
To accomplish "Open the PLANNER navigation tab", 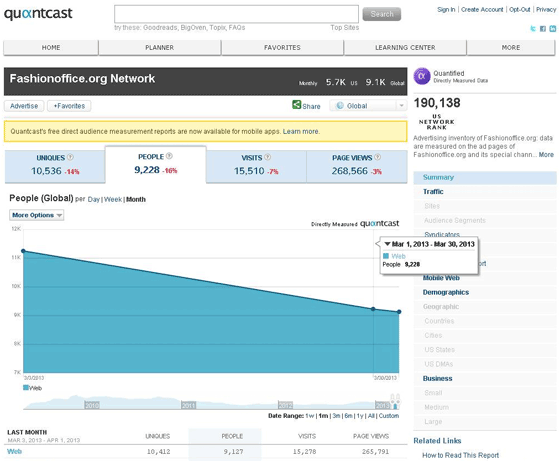I will pos(160,47).
